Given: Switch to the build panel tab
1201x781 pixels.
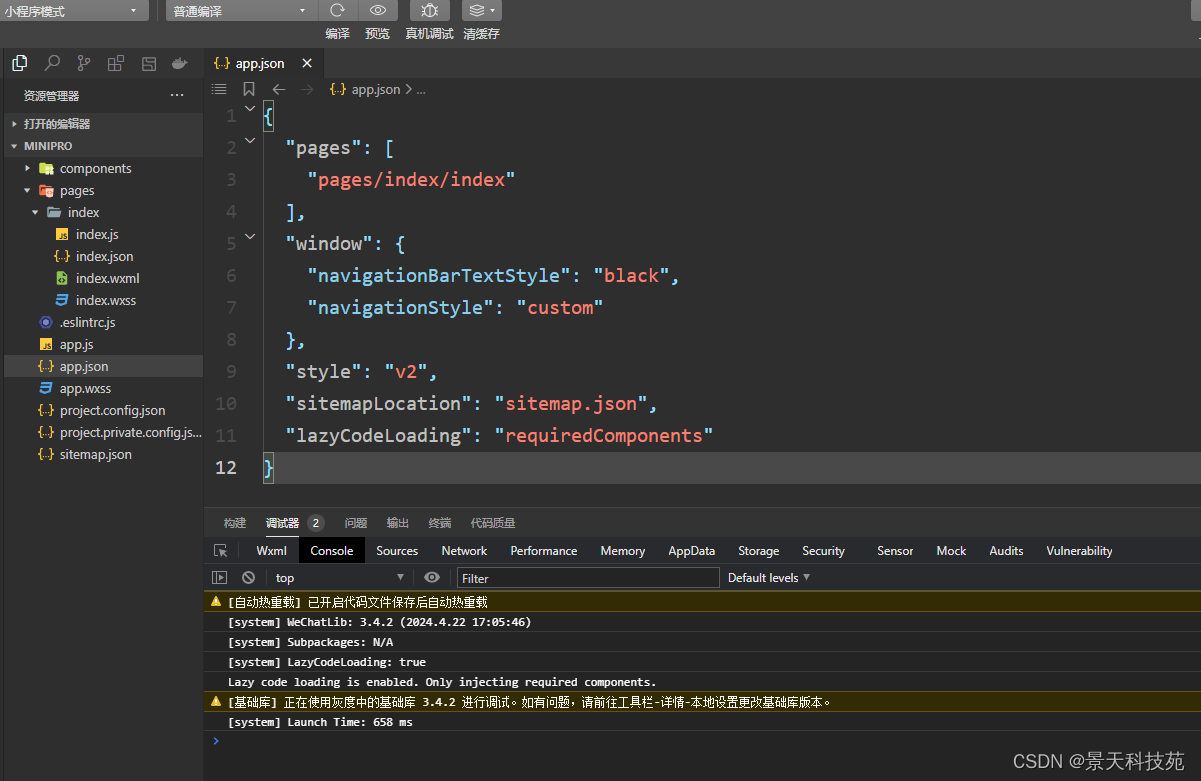Looking at the screenshot, I should tap(235, 523).
